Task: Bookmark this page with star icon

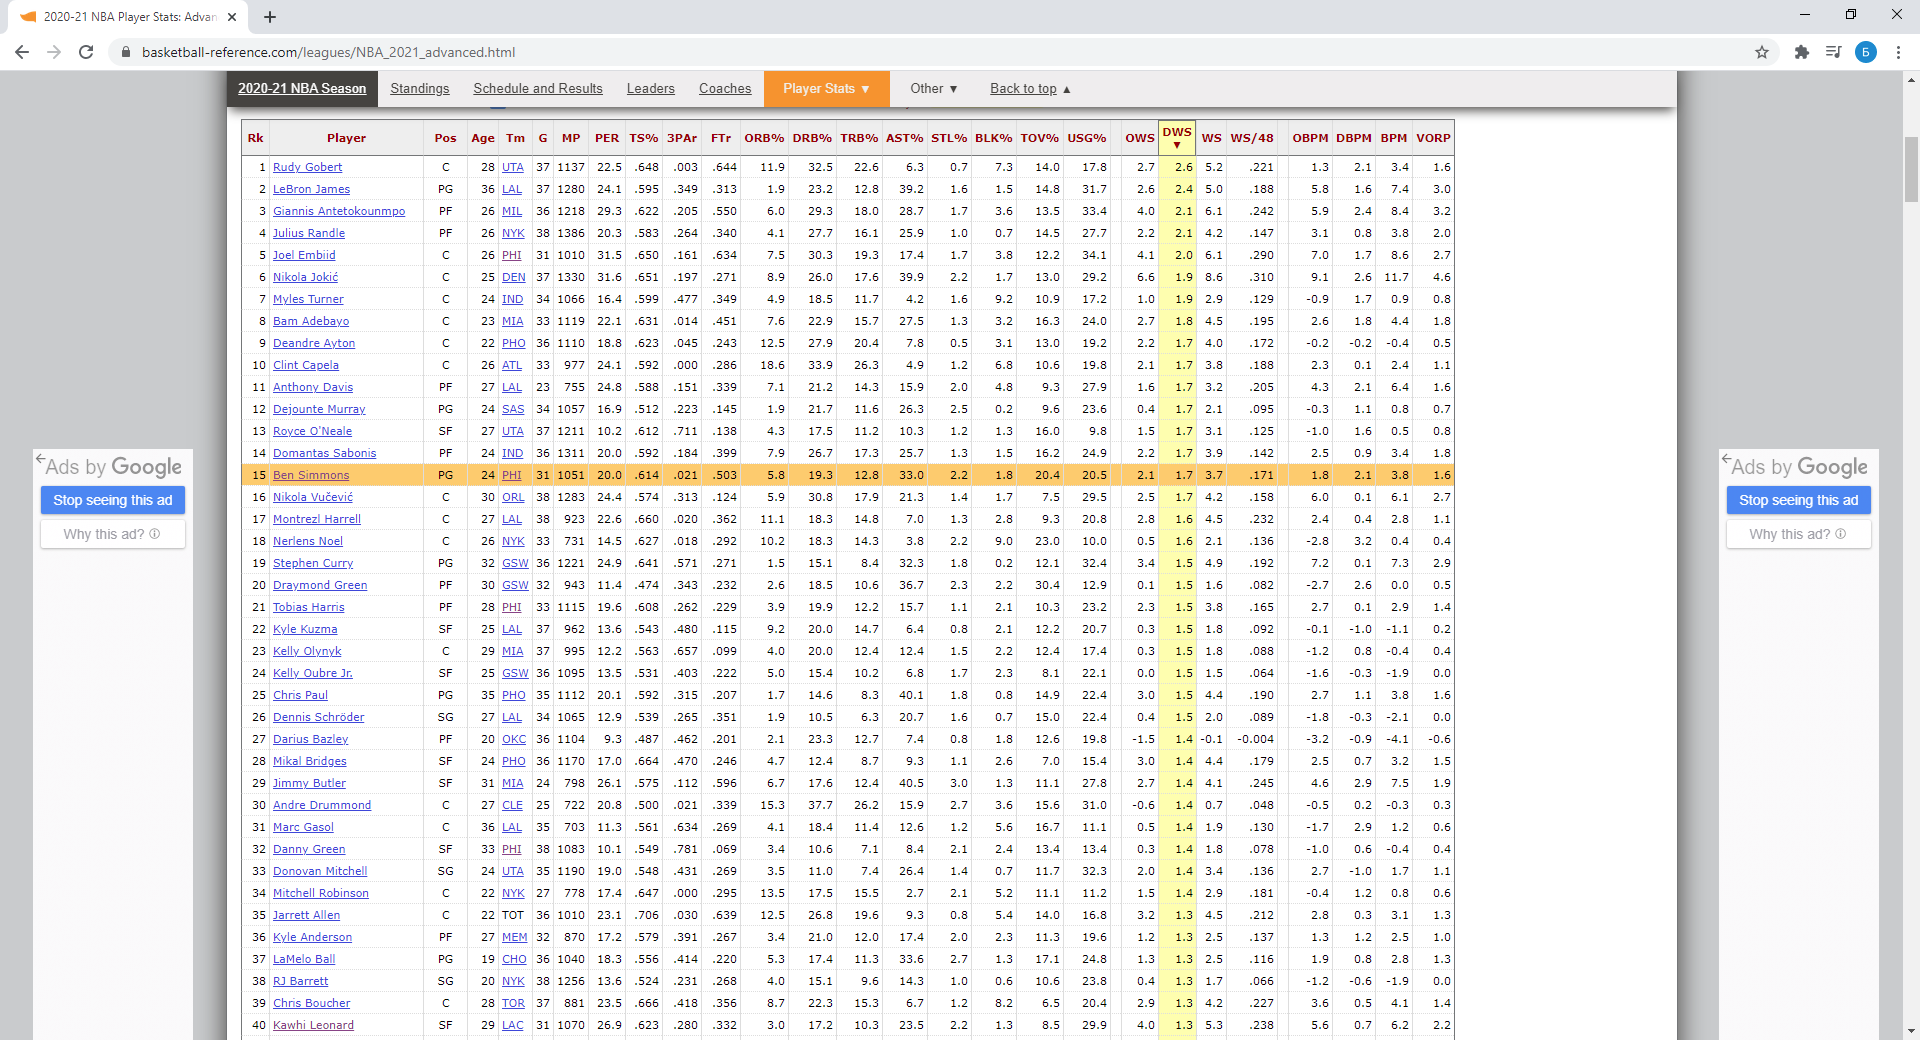Action: coord(1762,52)
